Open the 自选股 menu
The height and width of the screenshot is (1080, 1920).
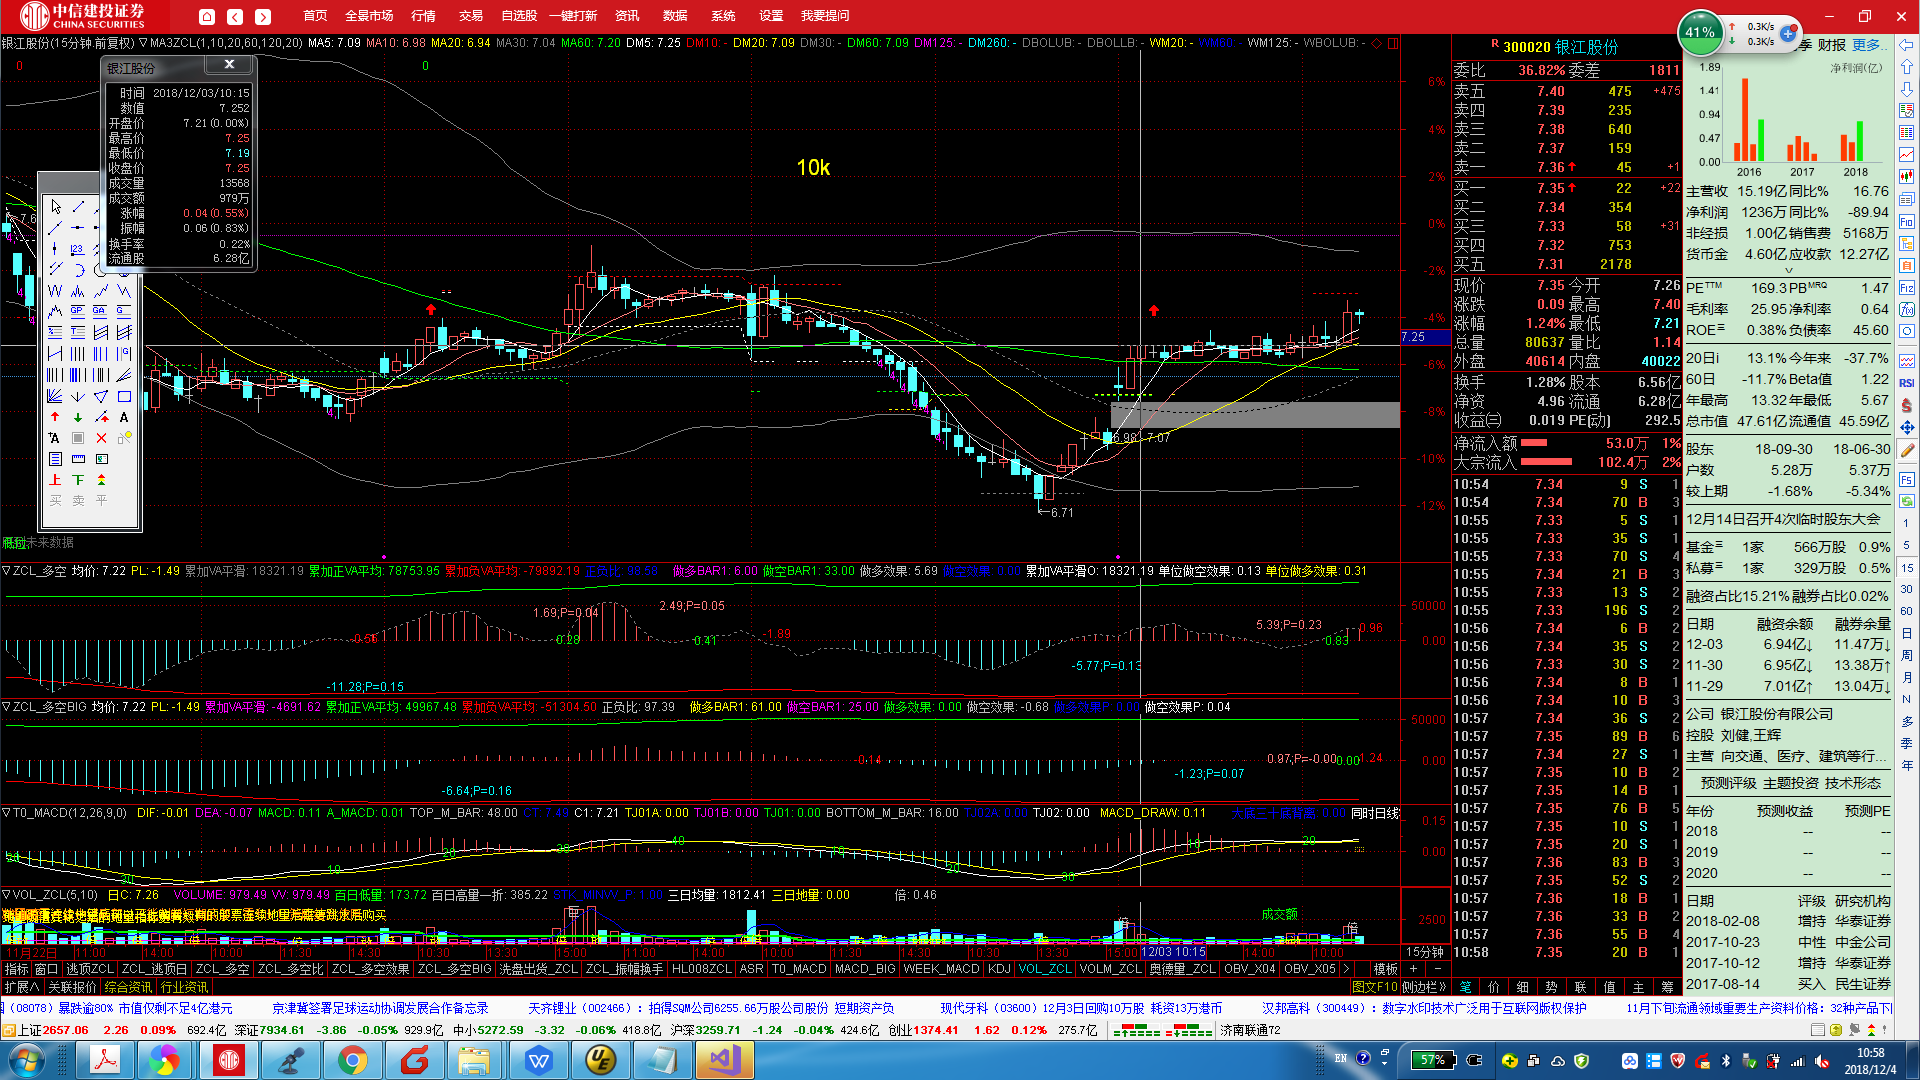click(519, 16)
